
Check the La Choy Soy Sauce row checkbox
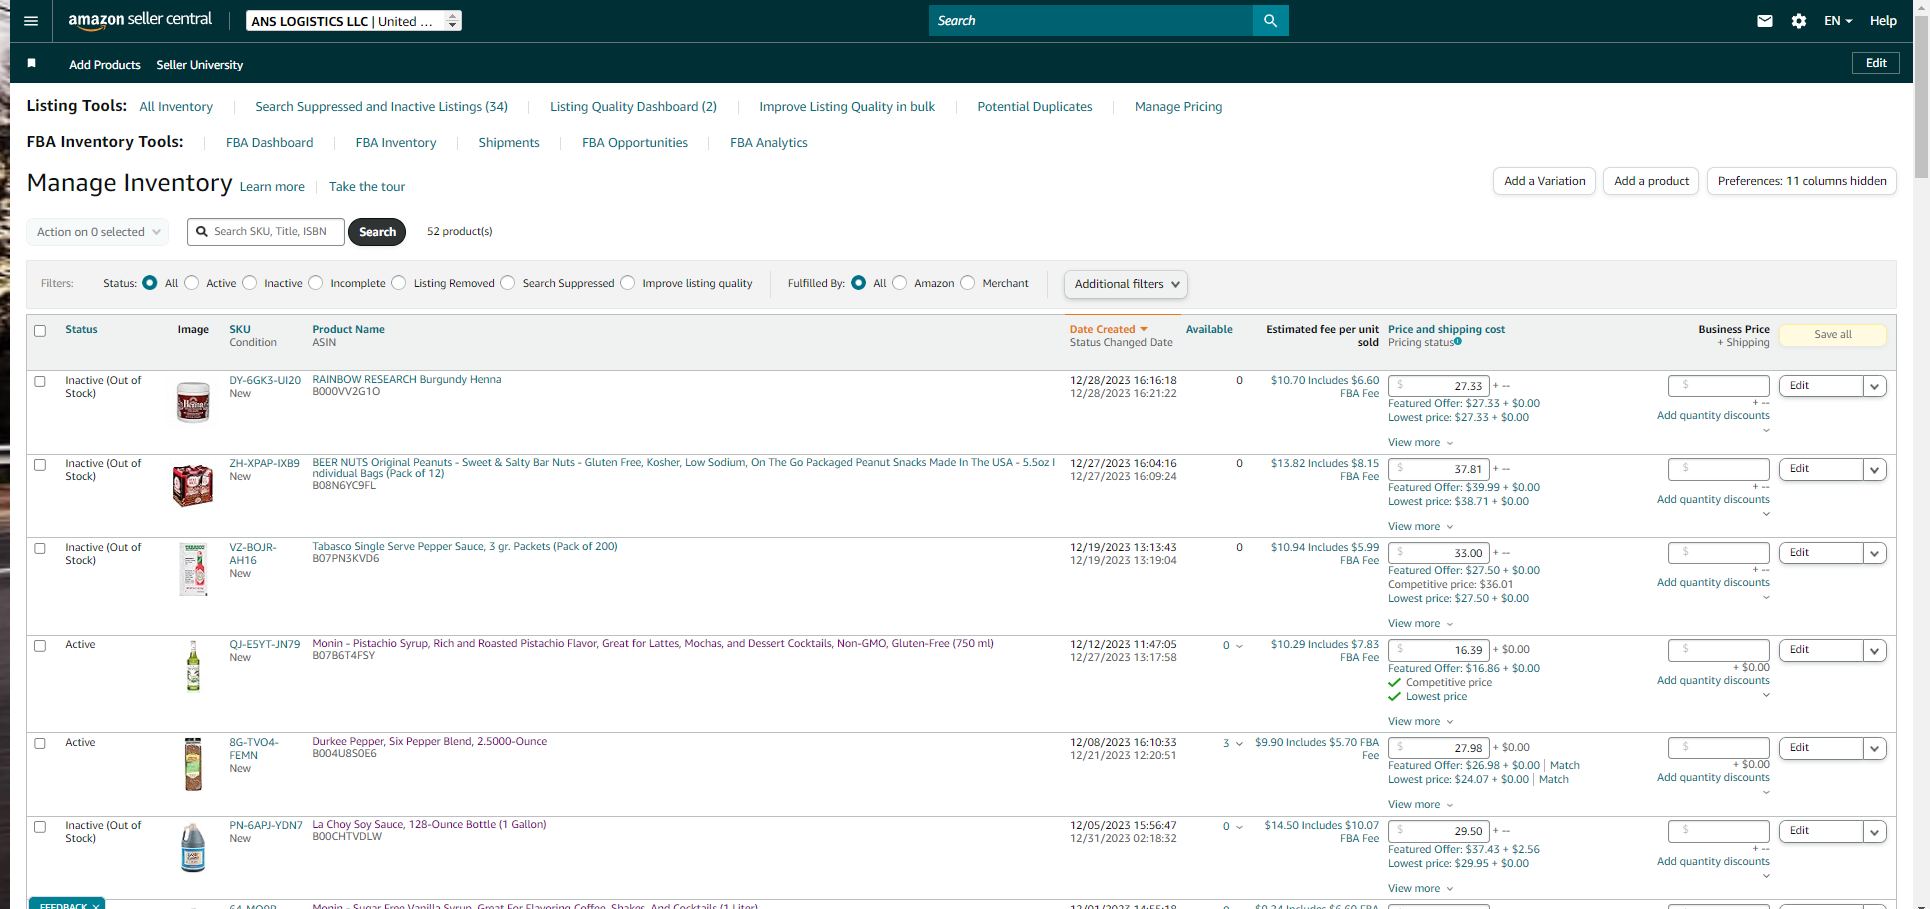pos(40,827)
